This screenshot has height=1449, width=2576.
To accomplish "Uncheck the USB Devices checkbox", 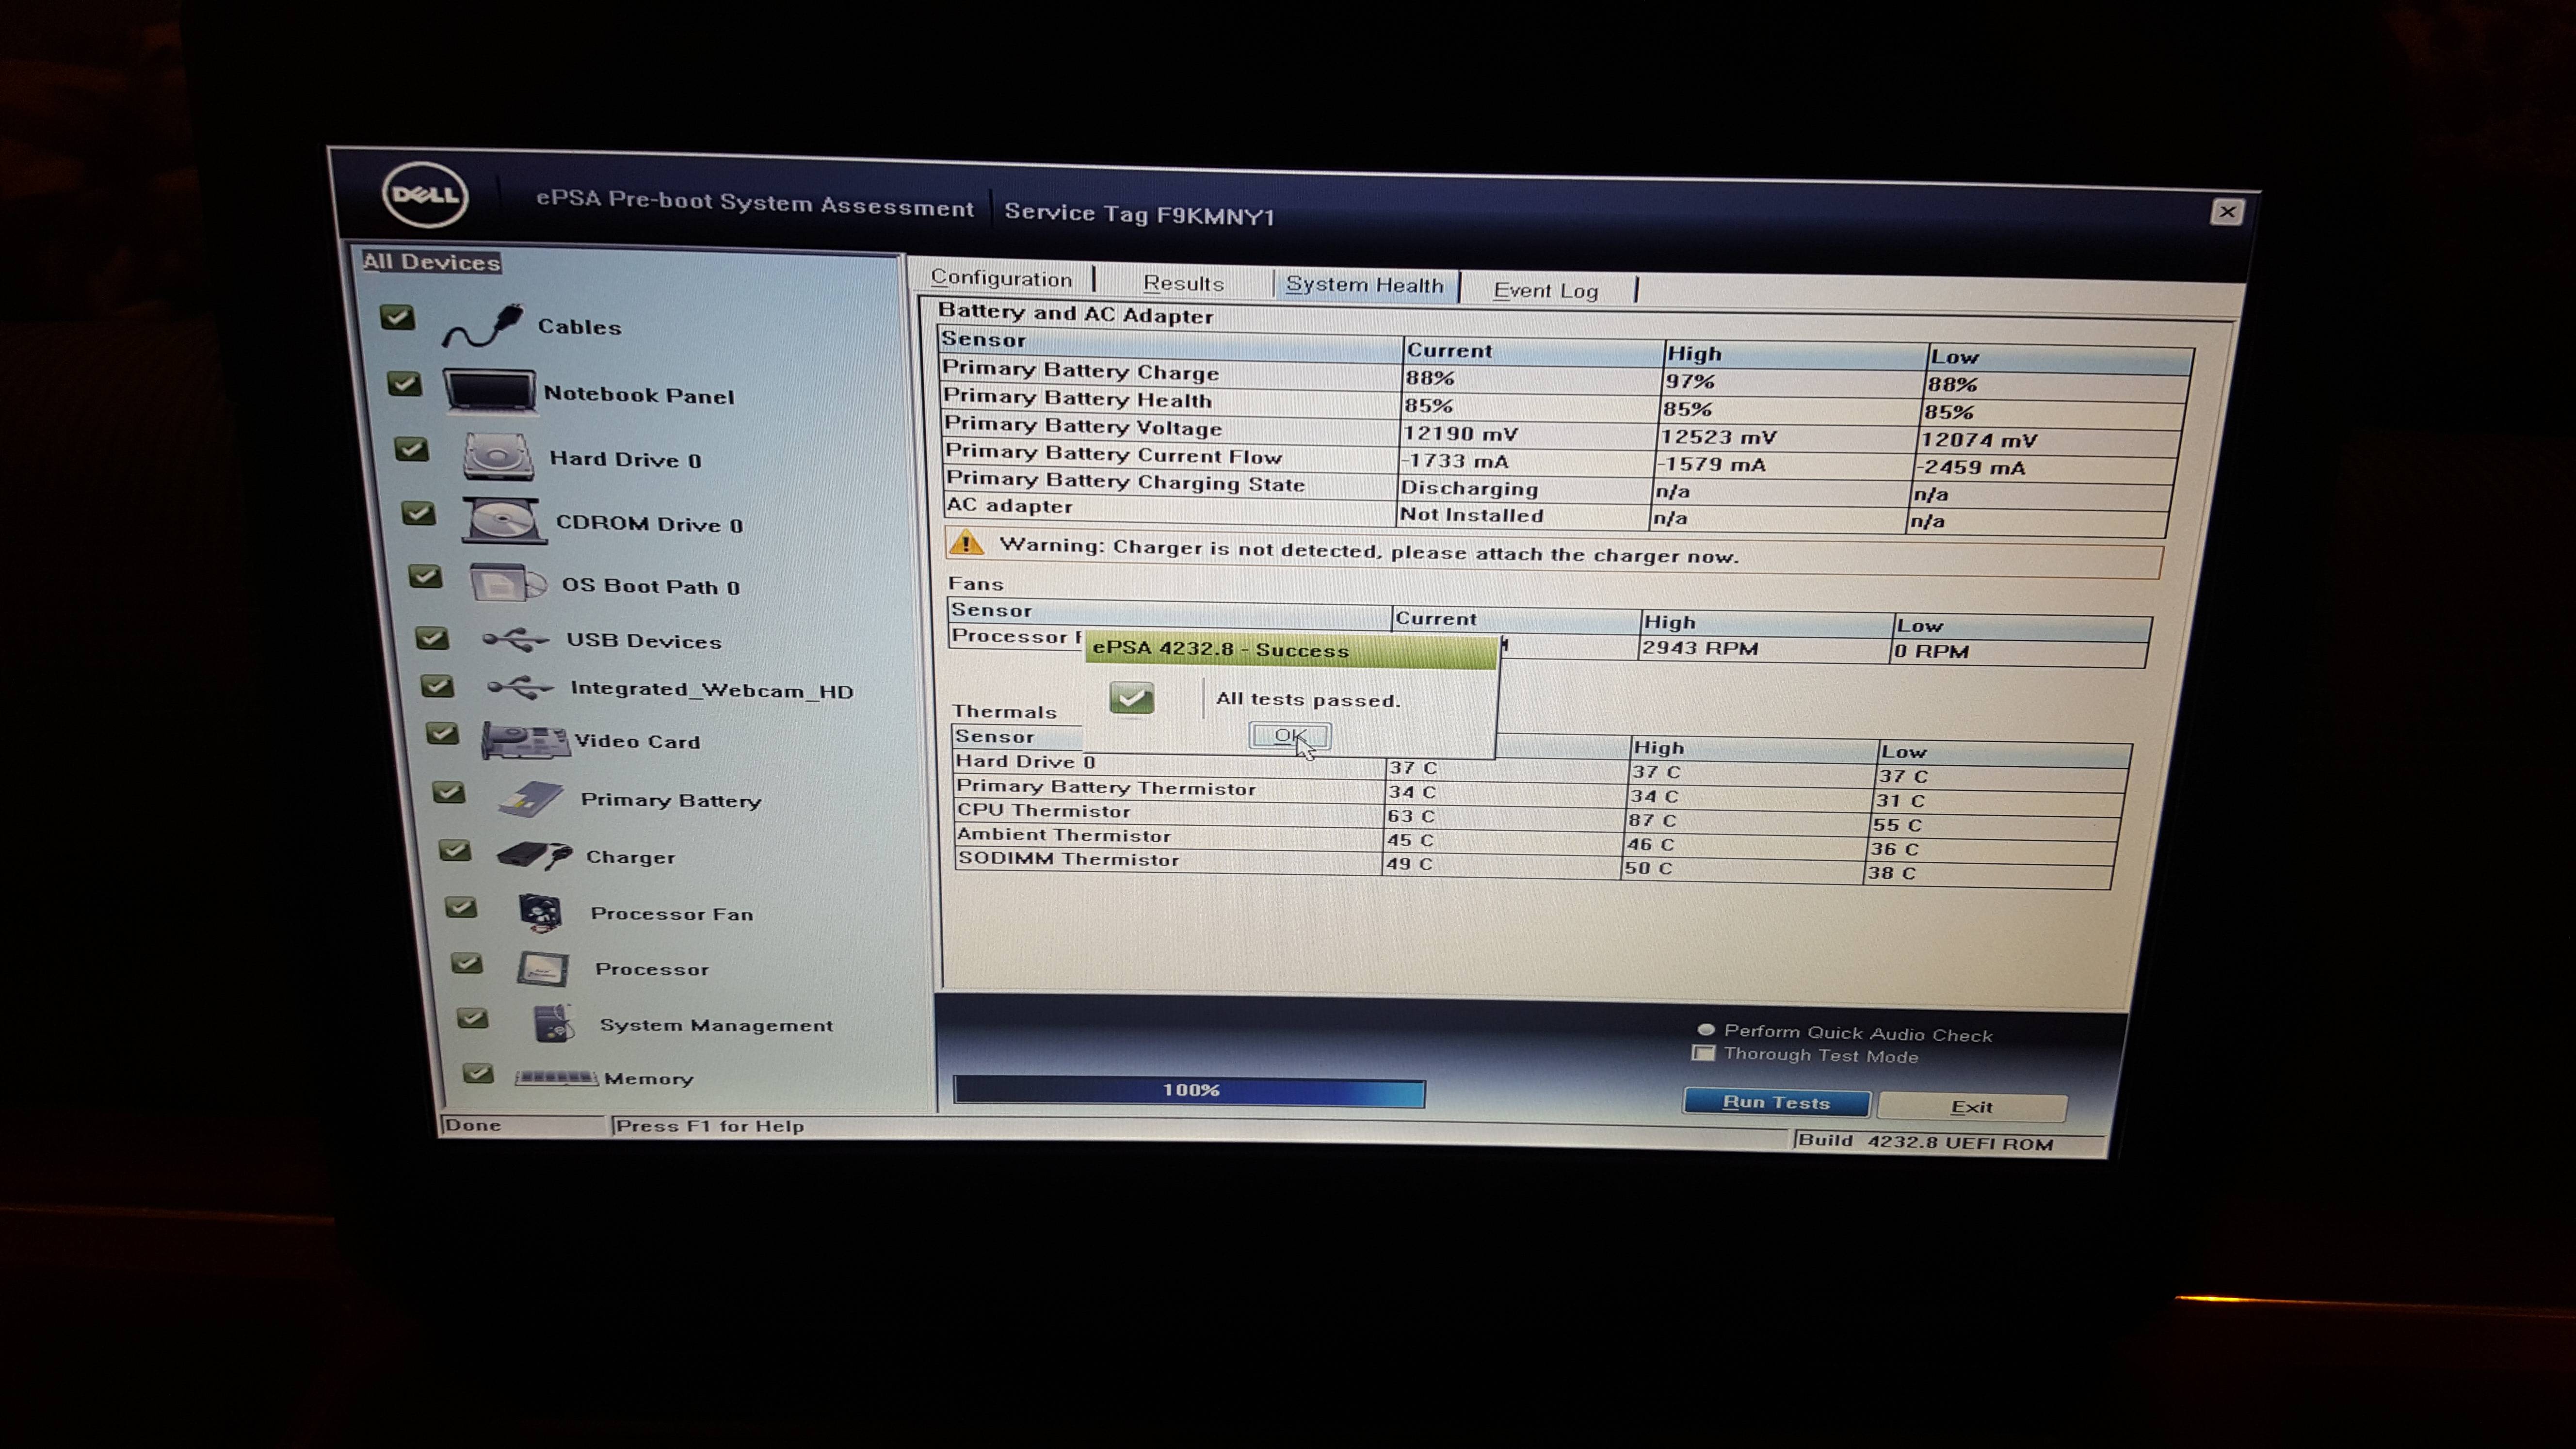I will tap(432, 638).
